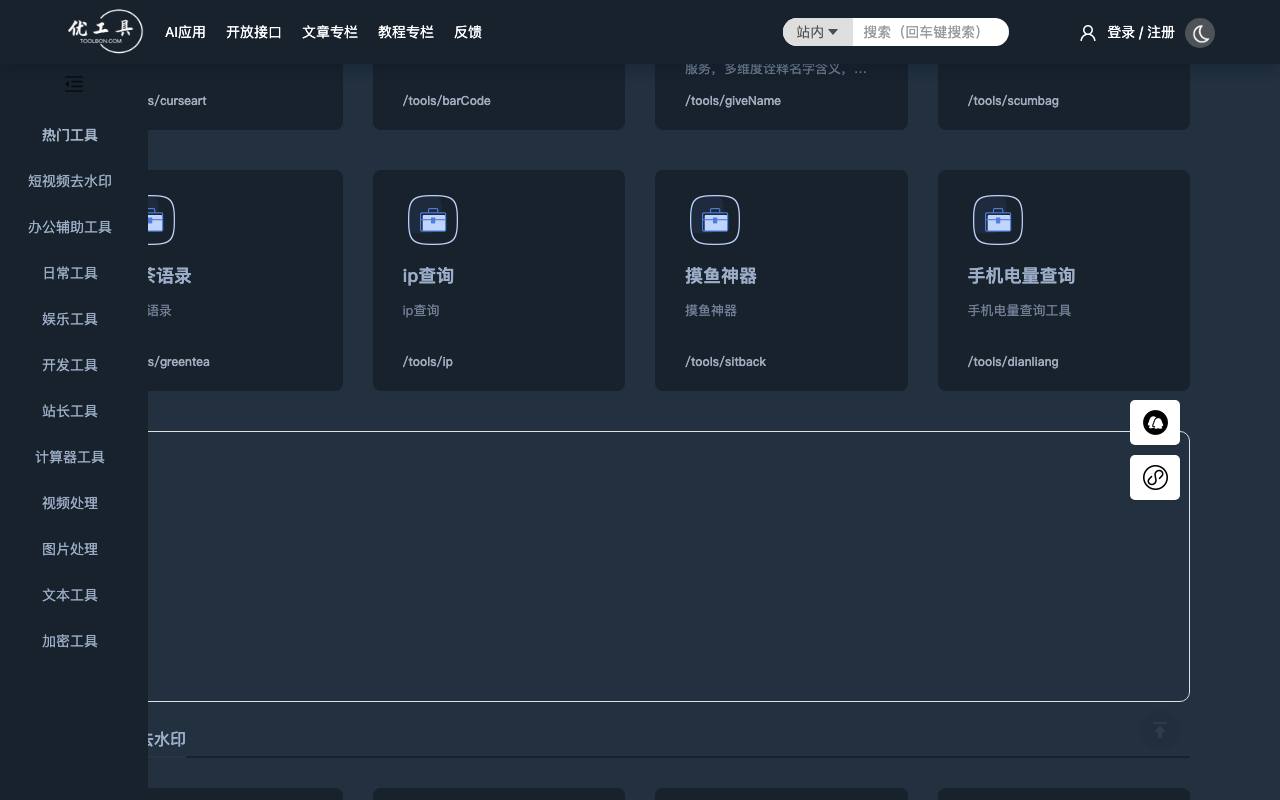Open the 开放接口 menu item

click(x=254, y=32)
